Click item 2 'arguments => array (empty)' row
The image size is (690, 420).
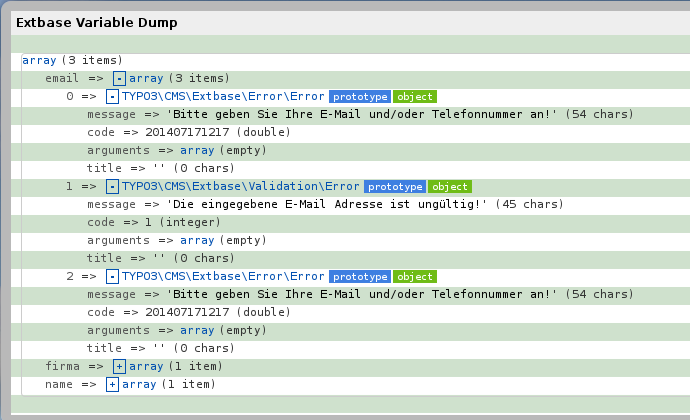click(x=177, y=331)
